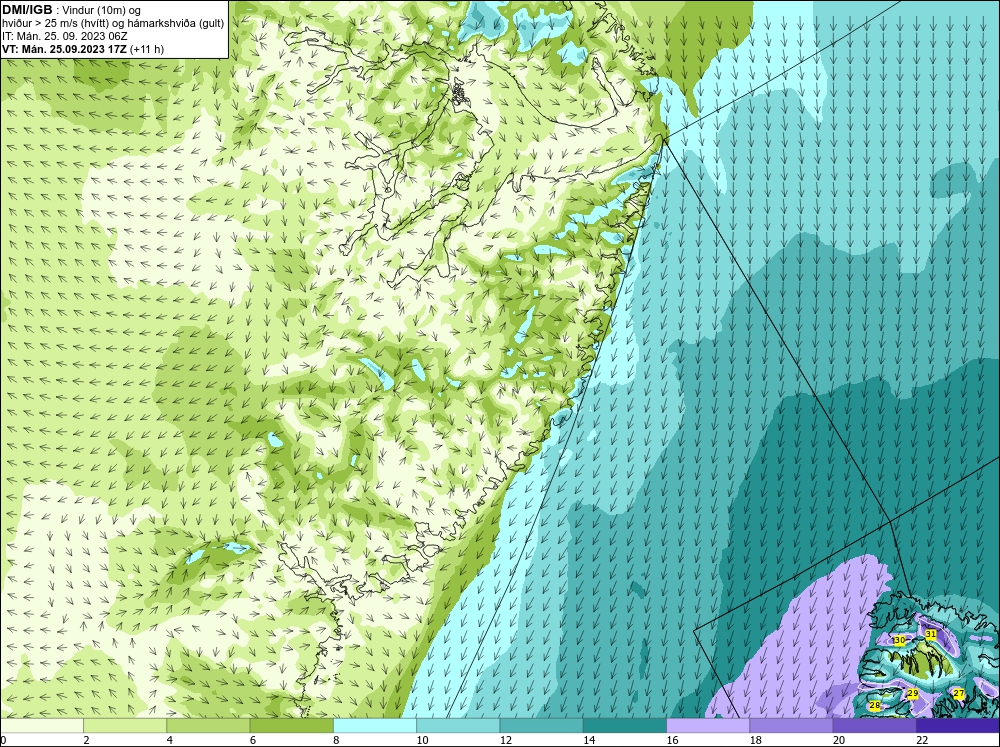
Task: Click the "IT: Mán. 25. 09. 2023 06Z" line
Action: click(x=64, y=36)
